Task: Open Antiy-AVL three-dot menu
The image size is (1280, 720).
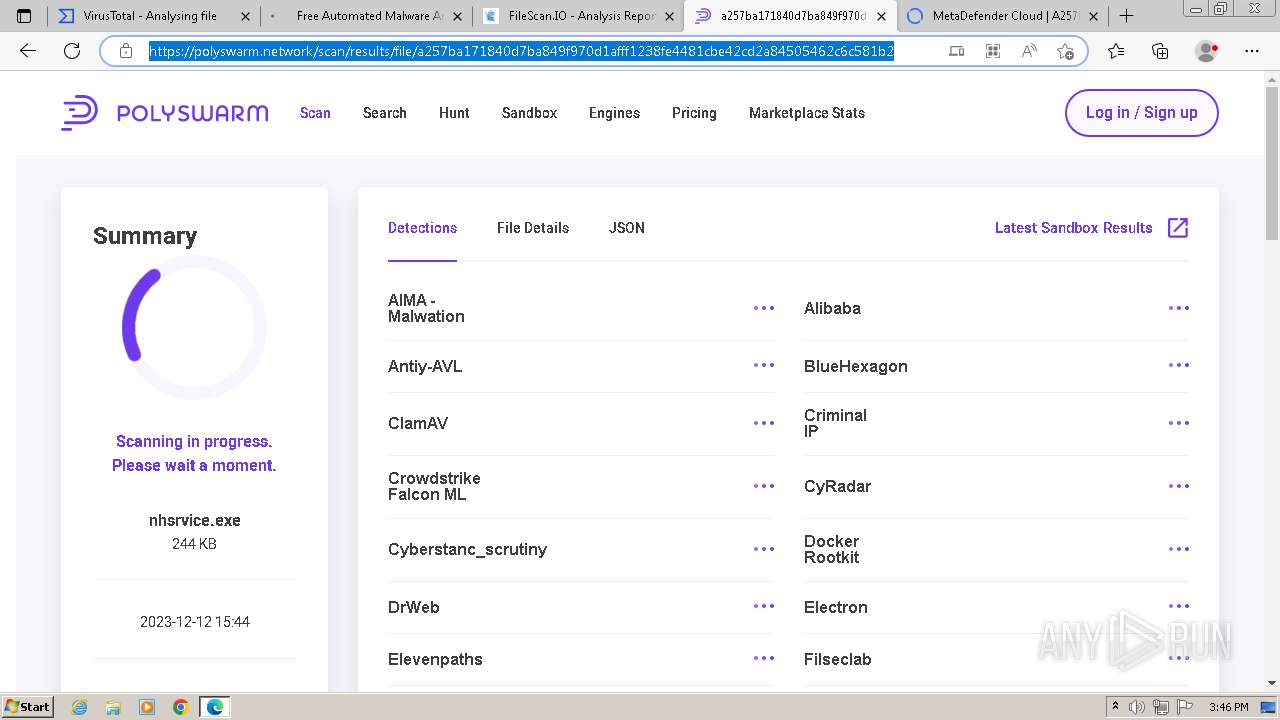Action: click(x=764, y=365)
